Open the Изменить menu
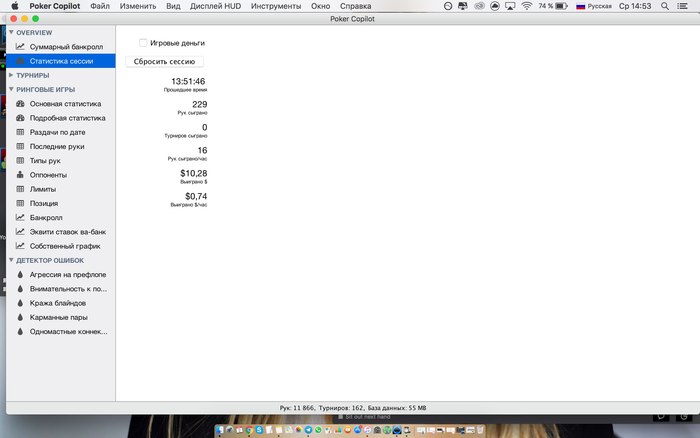Image resolution: width=700 pixels, height=438 pixels. click(138, 6)
